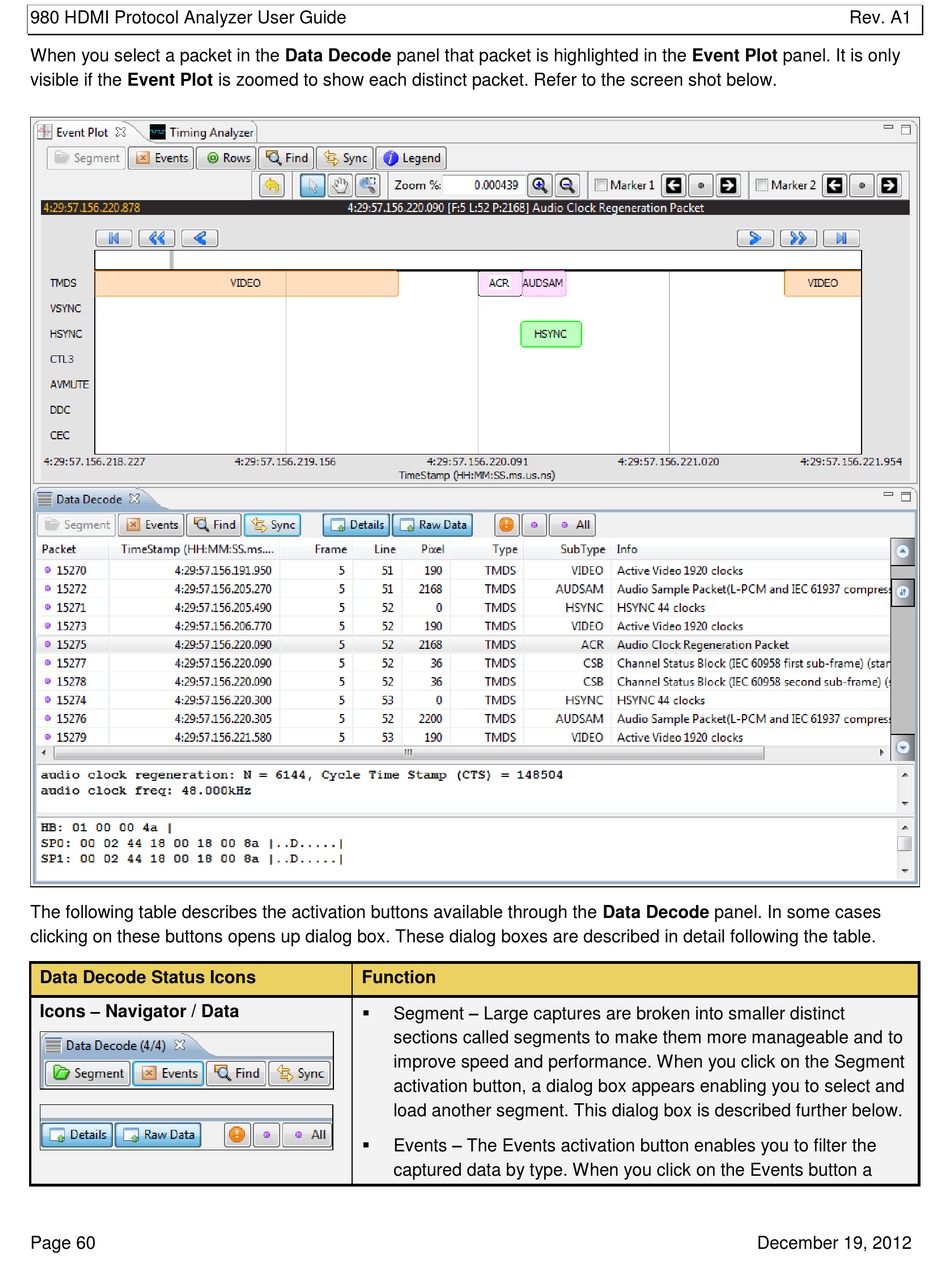The height and width of the screenshot is (1267, 950).
Task: Open the Events filter in Event Plot toolbar
Action: click(x=161, y=158)
